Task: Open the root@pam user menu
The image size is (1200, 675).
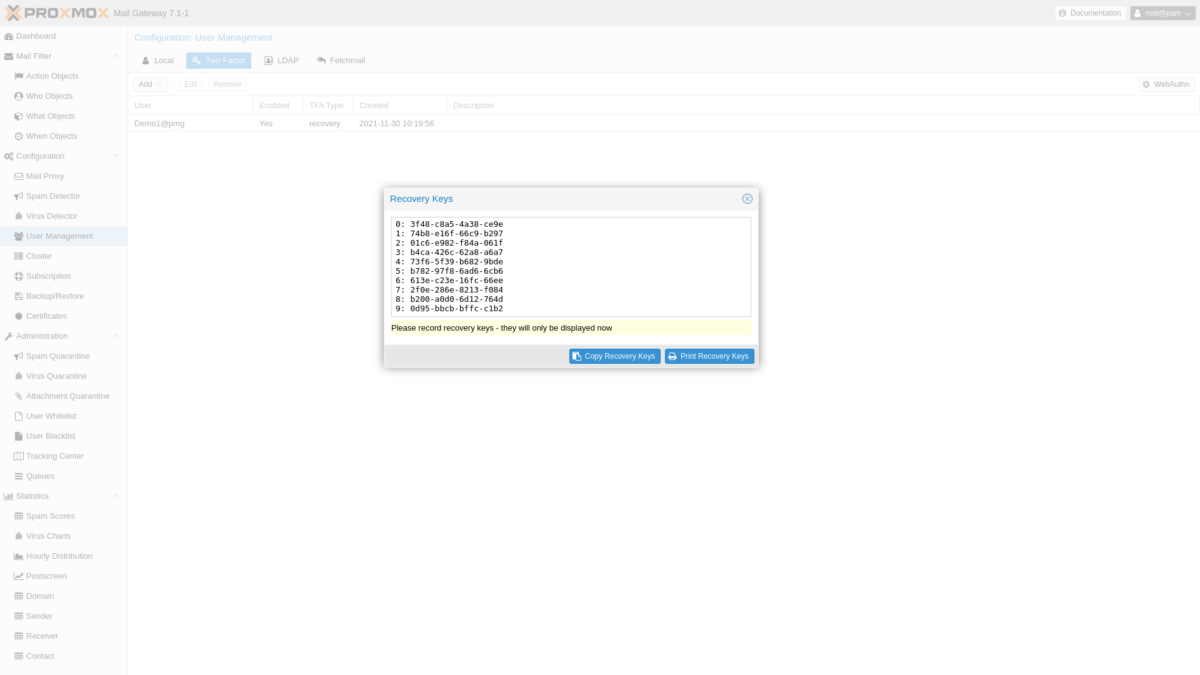Action: pos(1162,13)
